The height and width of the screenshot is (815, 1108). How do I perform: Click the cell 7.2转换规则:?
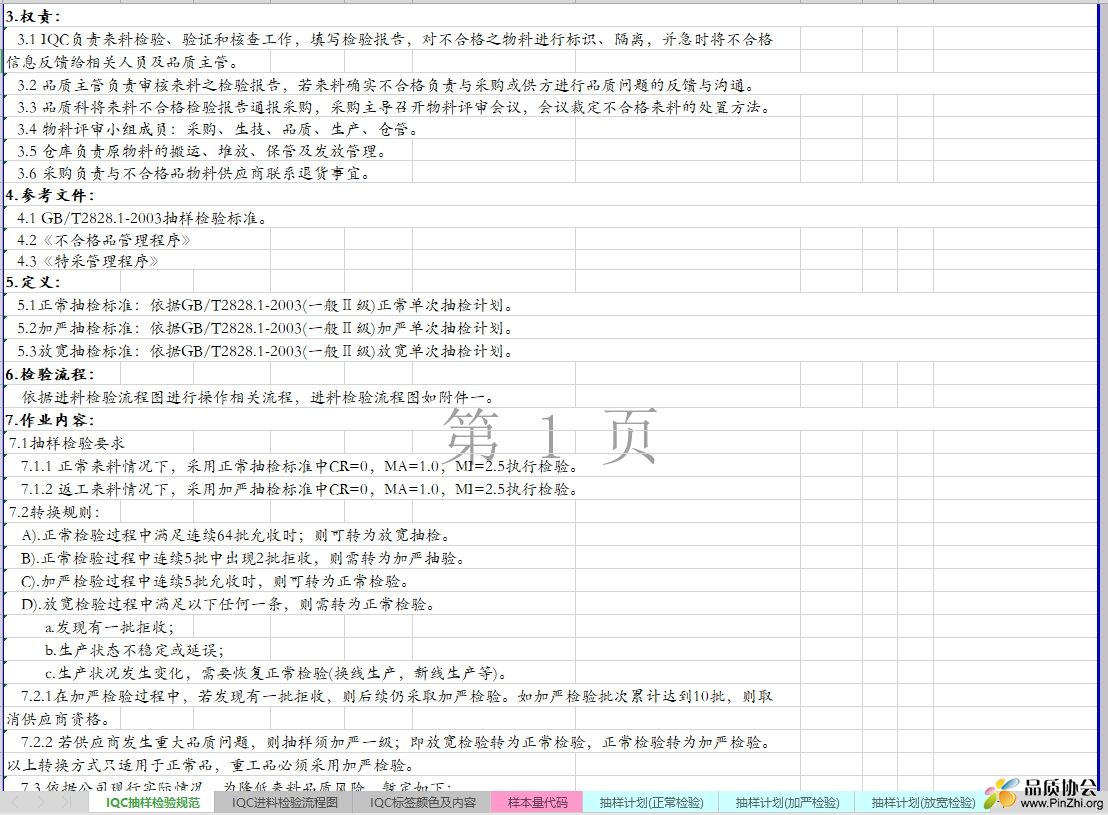pyautogui.click(x=55, y=512)
